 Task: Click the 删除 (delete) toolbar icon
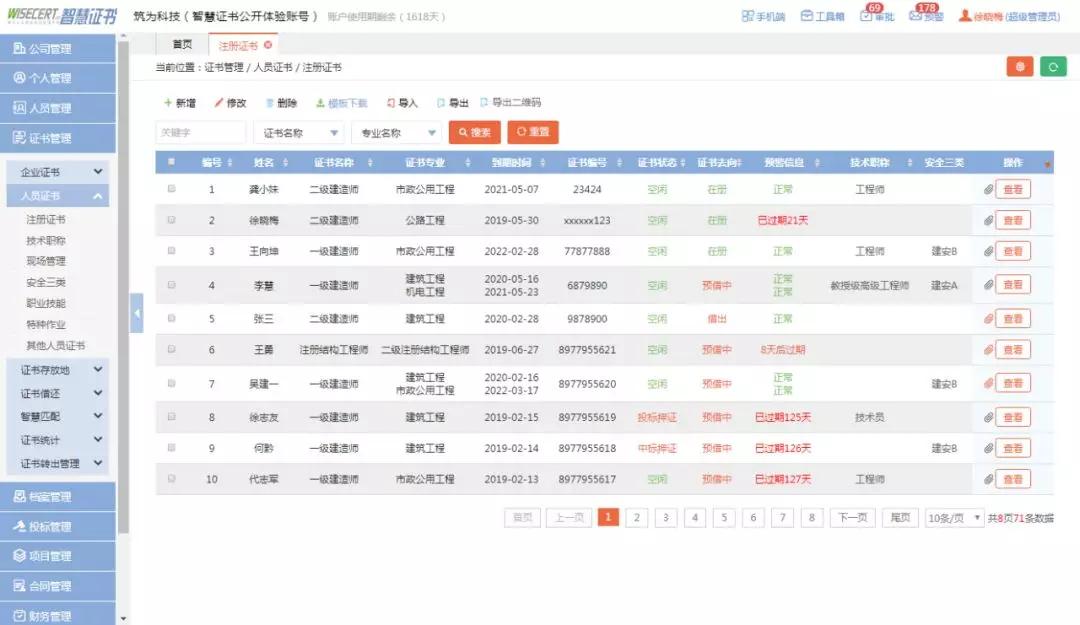click(x=269, y=103)
